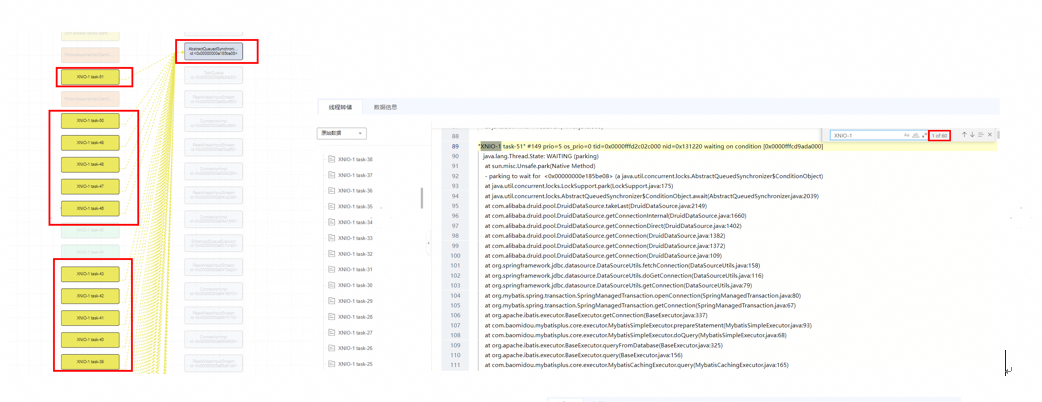Go to next match with the down arrow
The width and height of the screenshot is (1042, 402).
pos(972,135)
